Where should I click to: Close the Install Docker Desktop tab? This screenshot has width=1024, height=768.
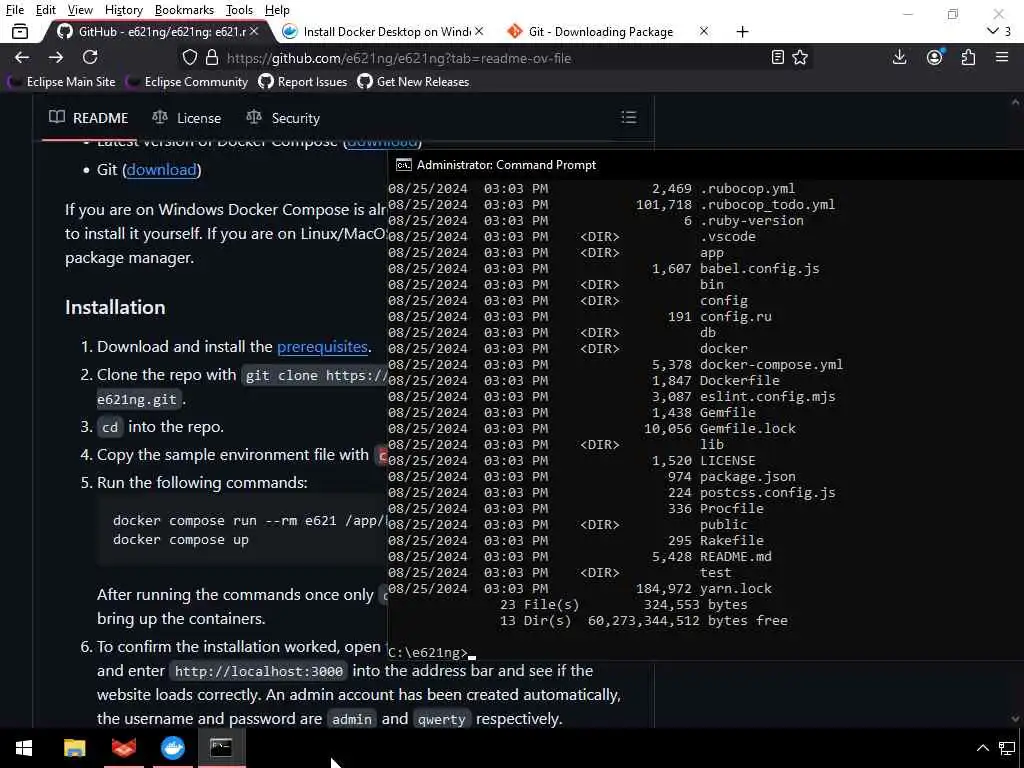pos(479,31)
